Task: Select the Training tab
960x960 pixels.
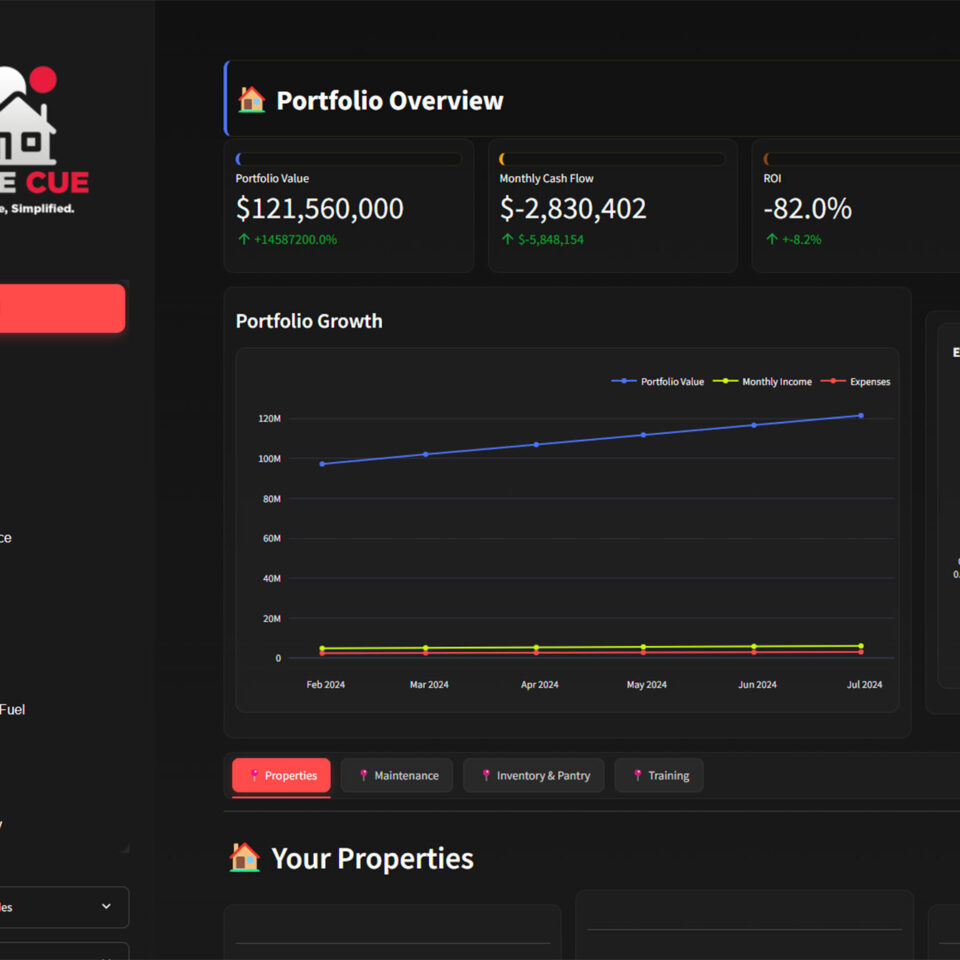Action: (659, 775)
